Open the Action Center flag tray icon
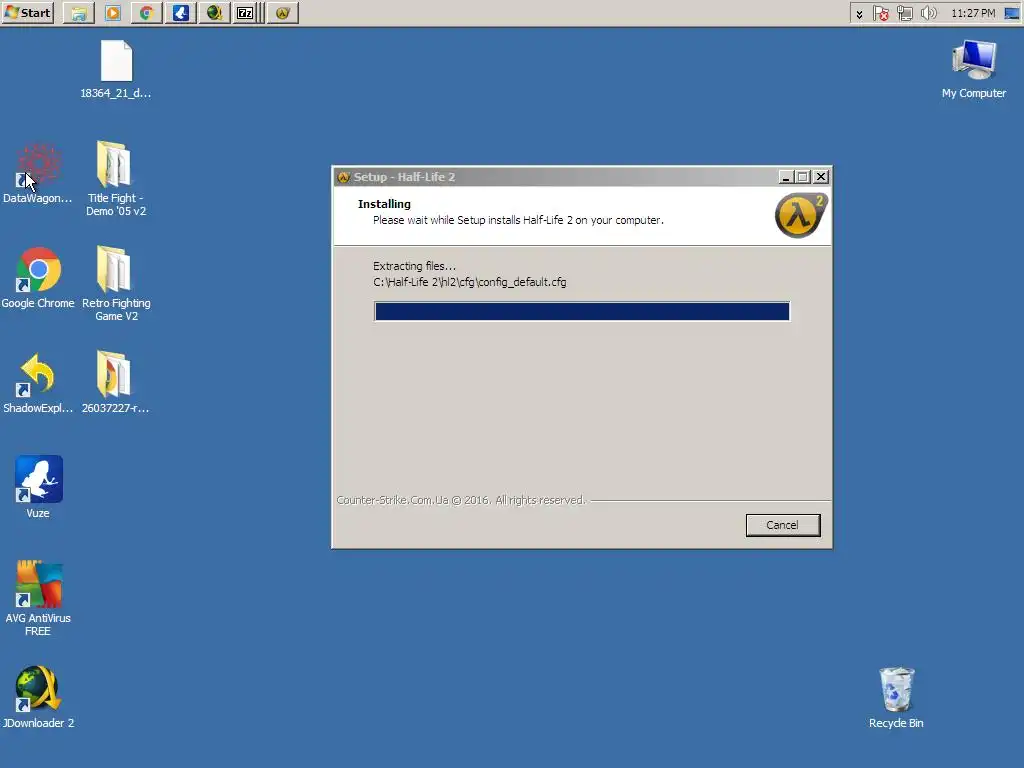This screenshot has height=768, width=1024. tap(880, 13)
